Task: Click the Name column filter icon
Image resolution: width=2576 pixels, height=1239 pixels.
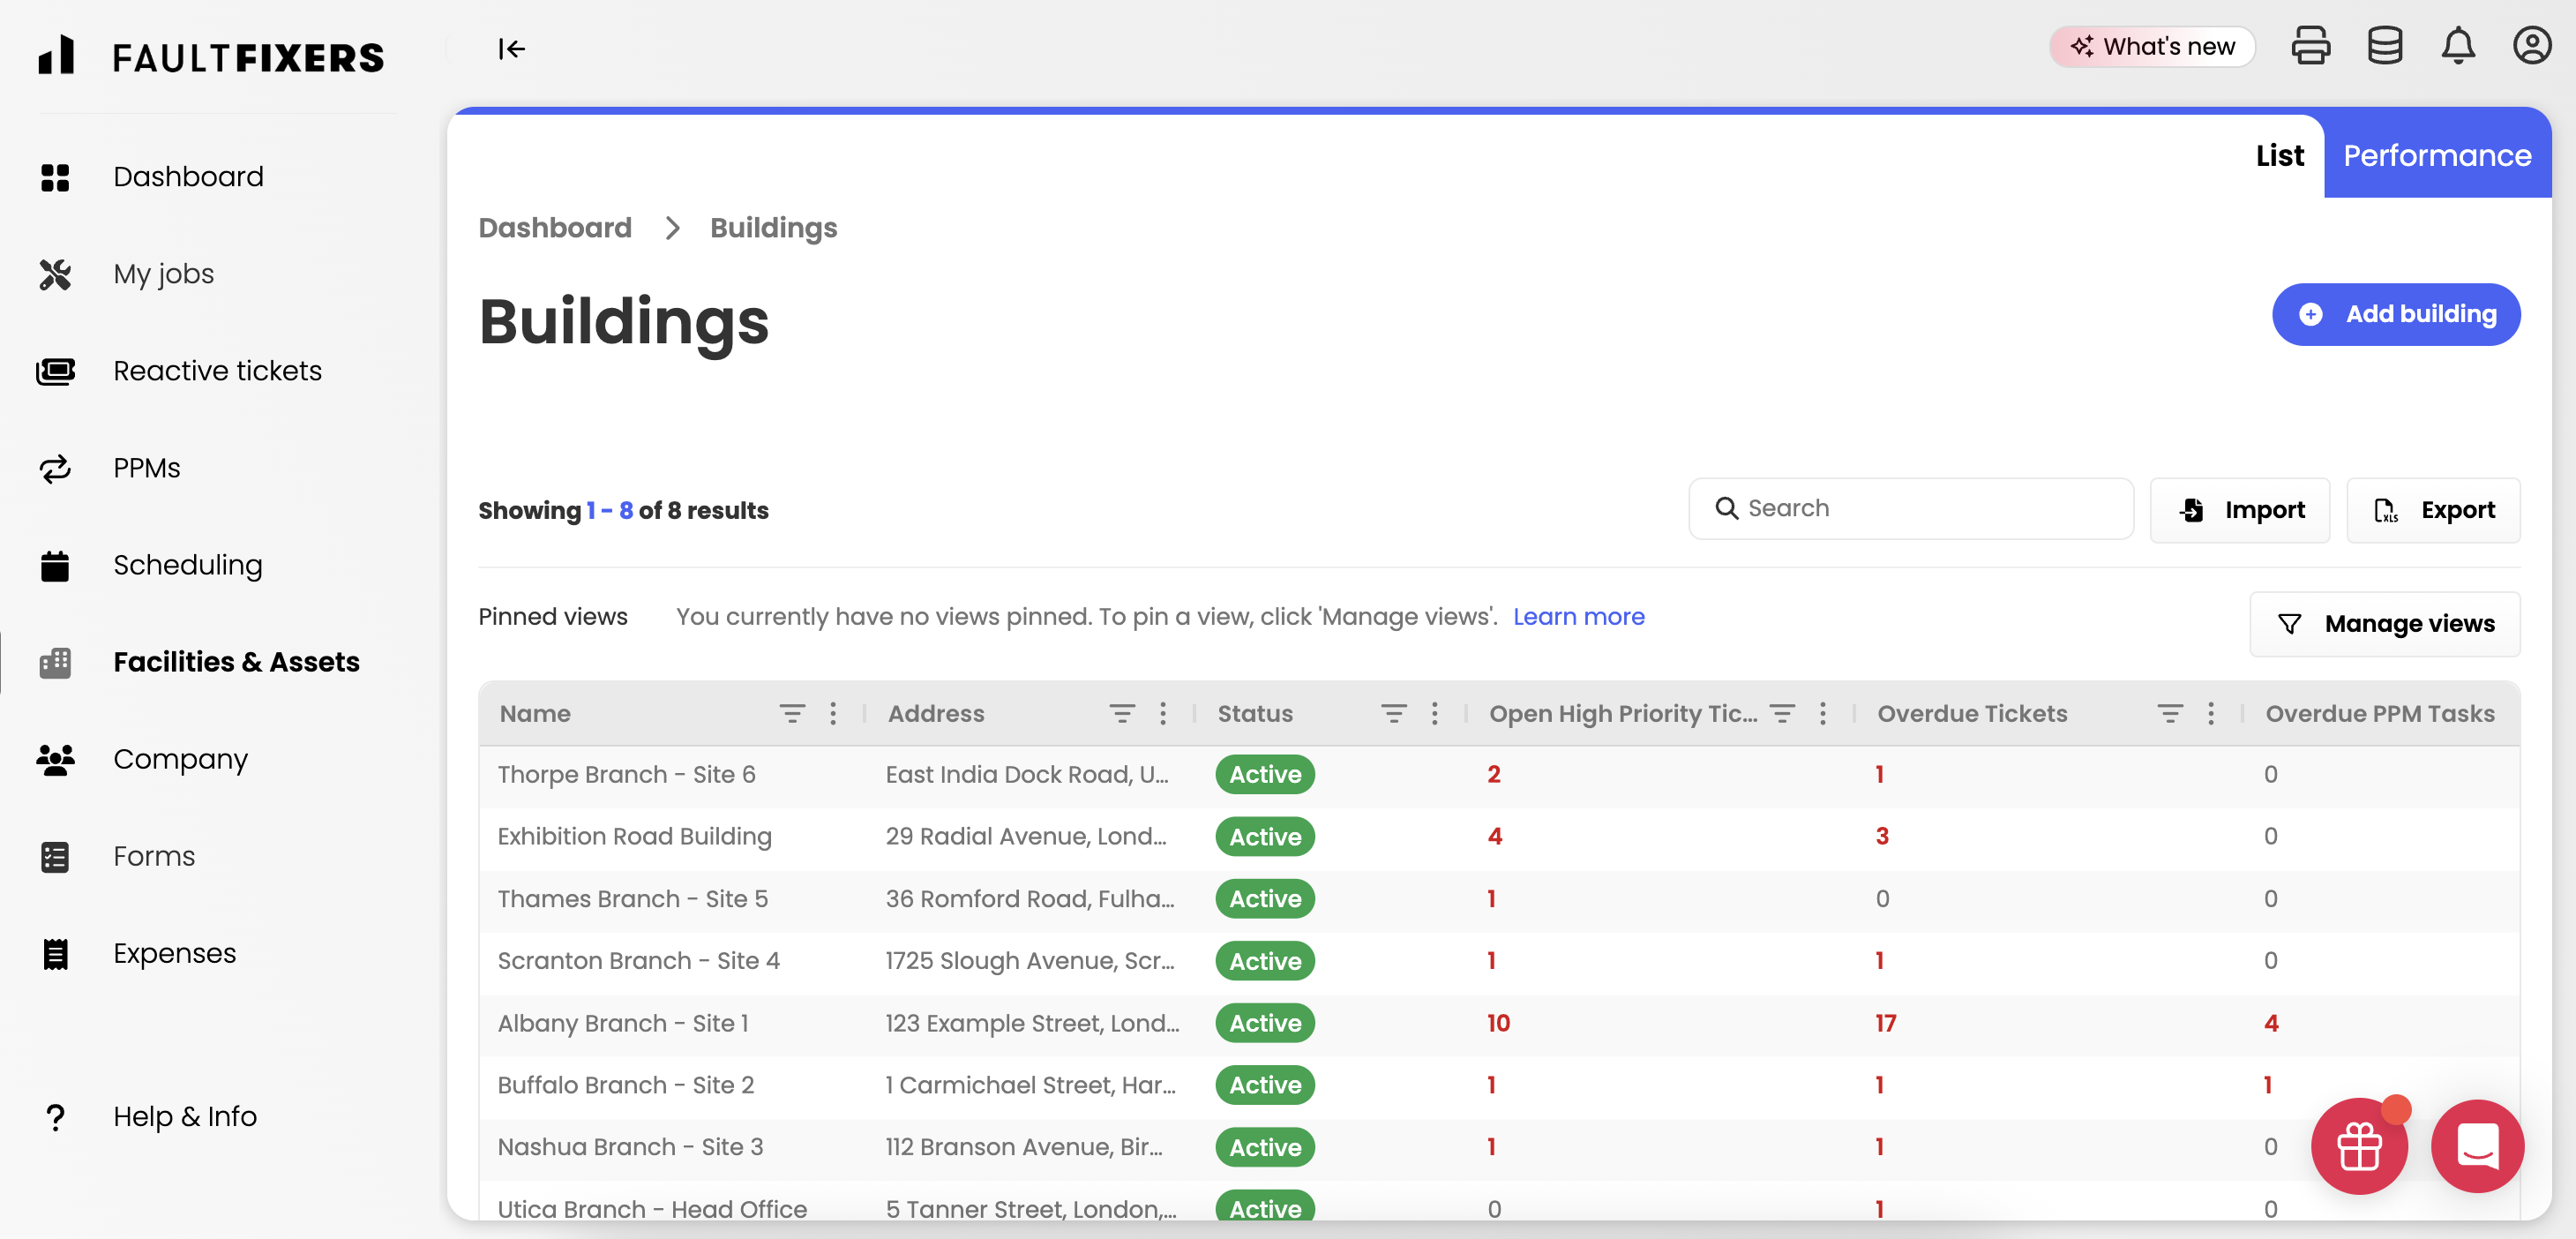Action: click(791, 713)
